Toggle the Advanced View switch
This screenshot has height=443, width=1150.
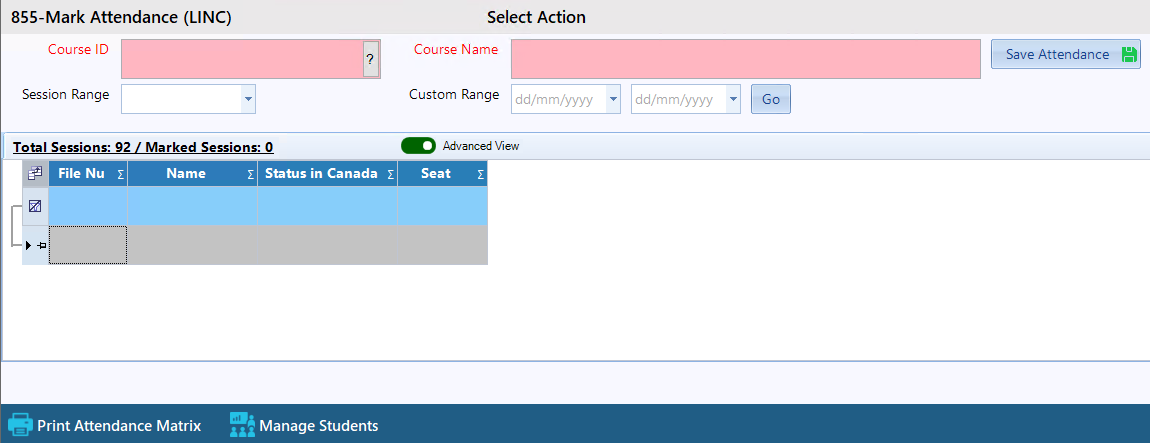tap(418, 146)
